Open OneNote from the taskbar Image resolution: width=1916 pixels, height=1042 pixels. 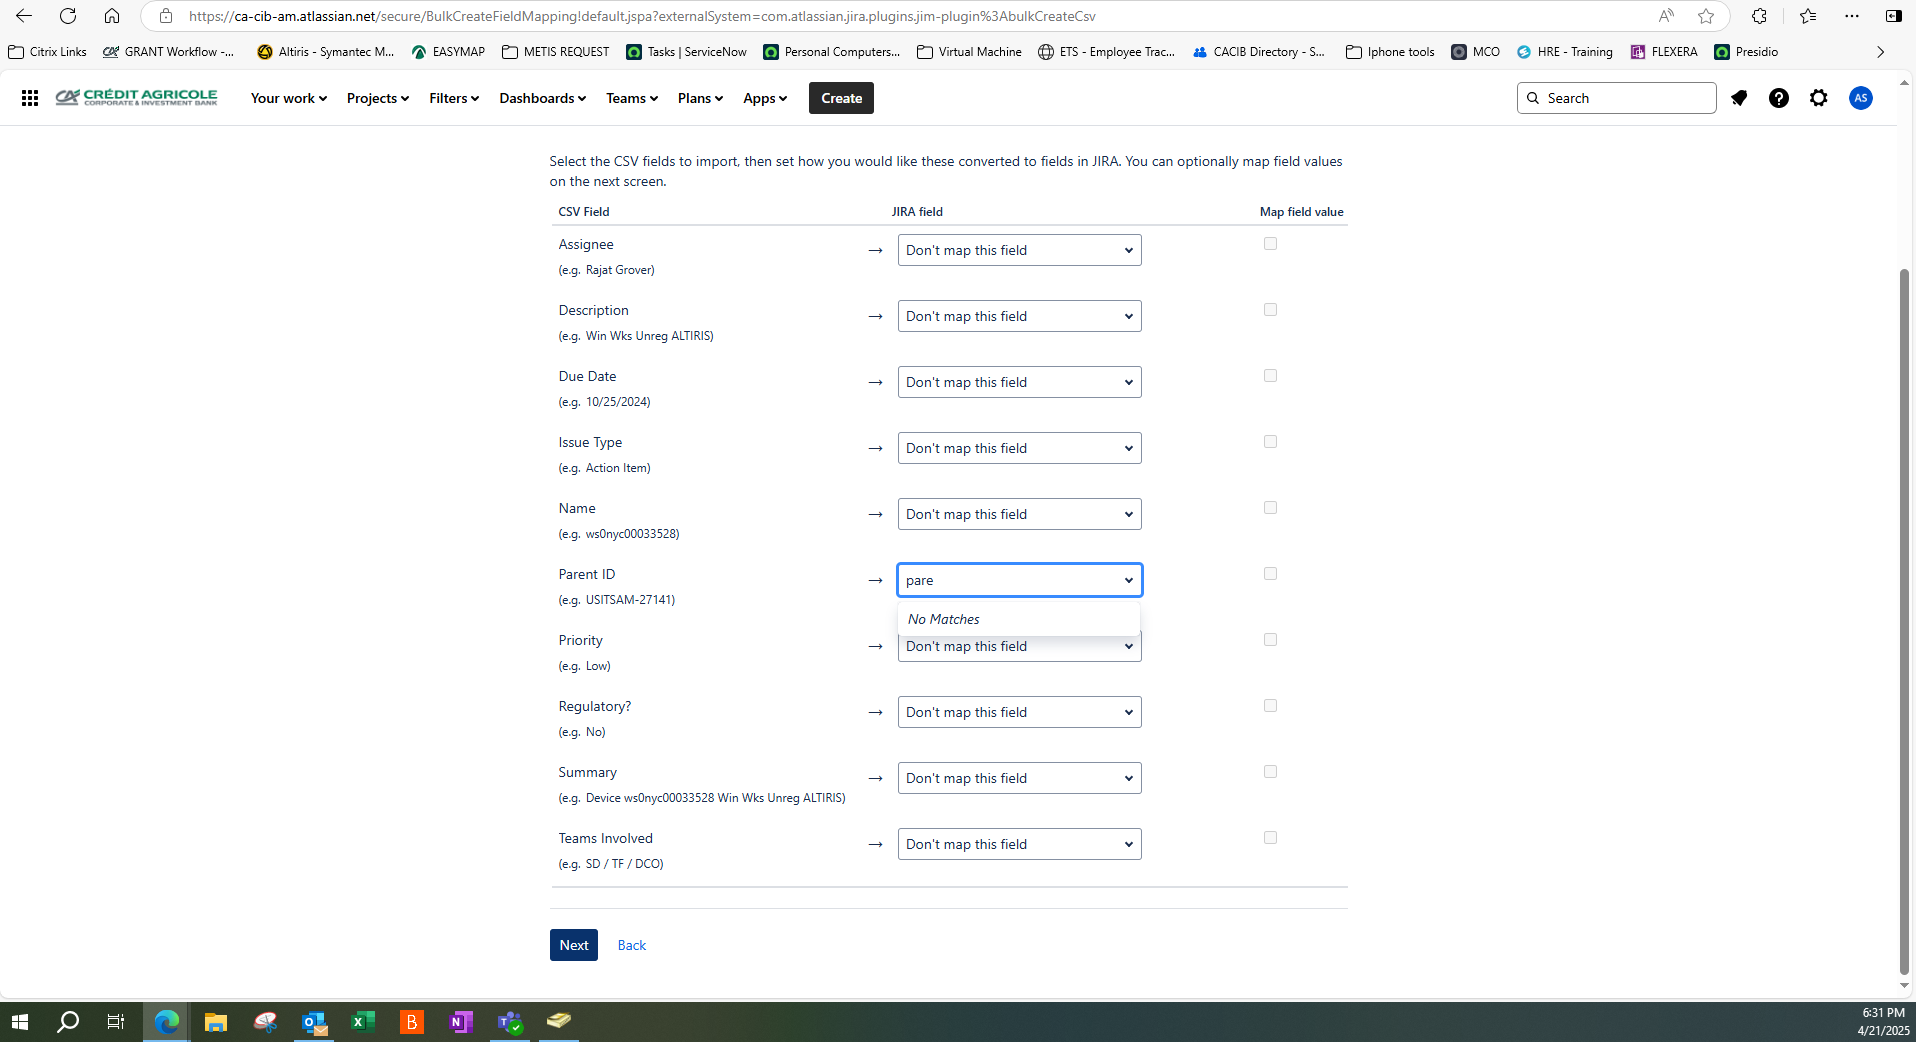(461, 1021)
